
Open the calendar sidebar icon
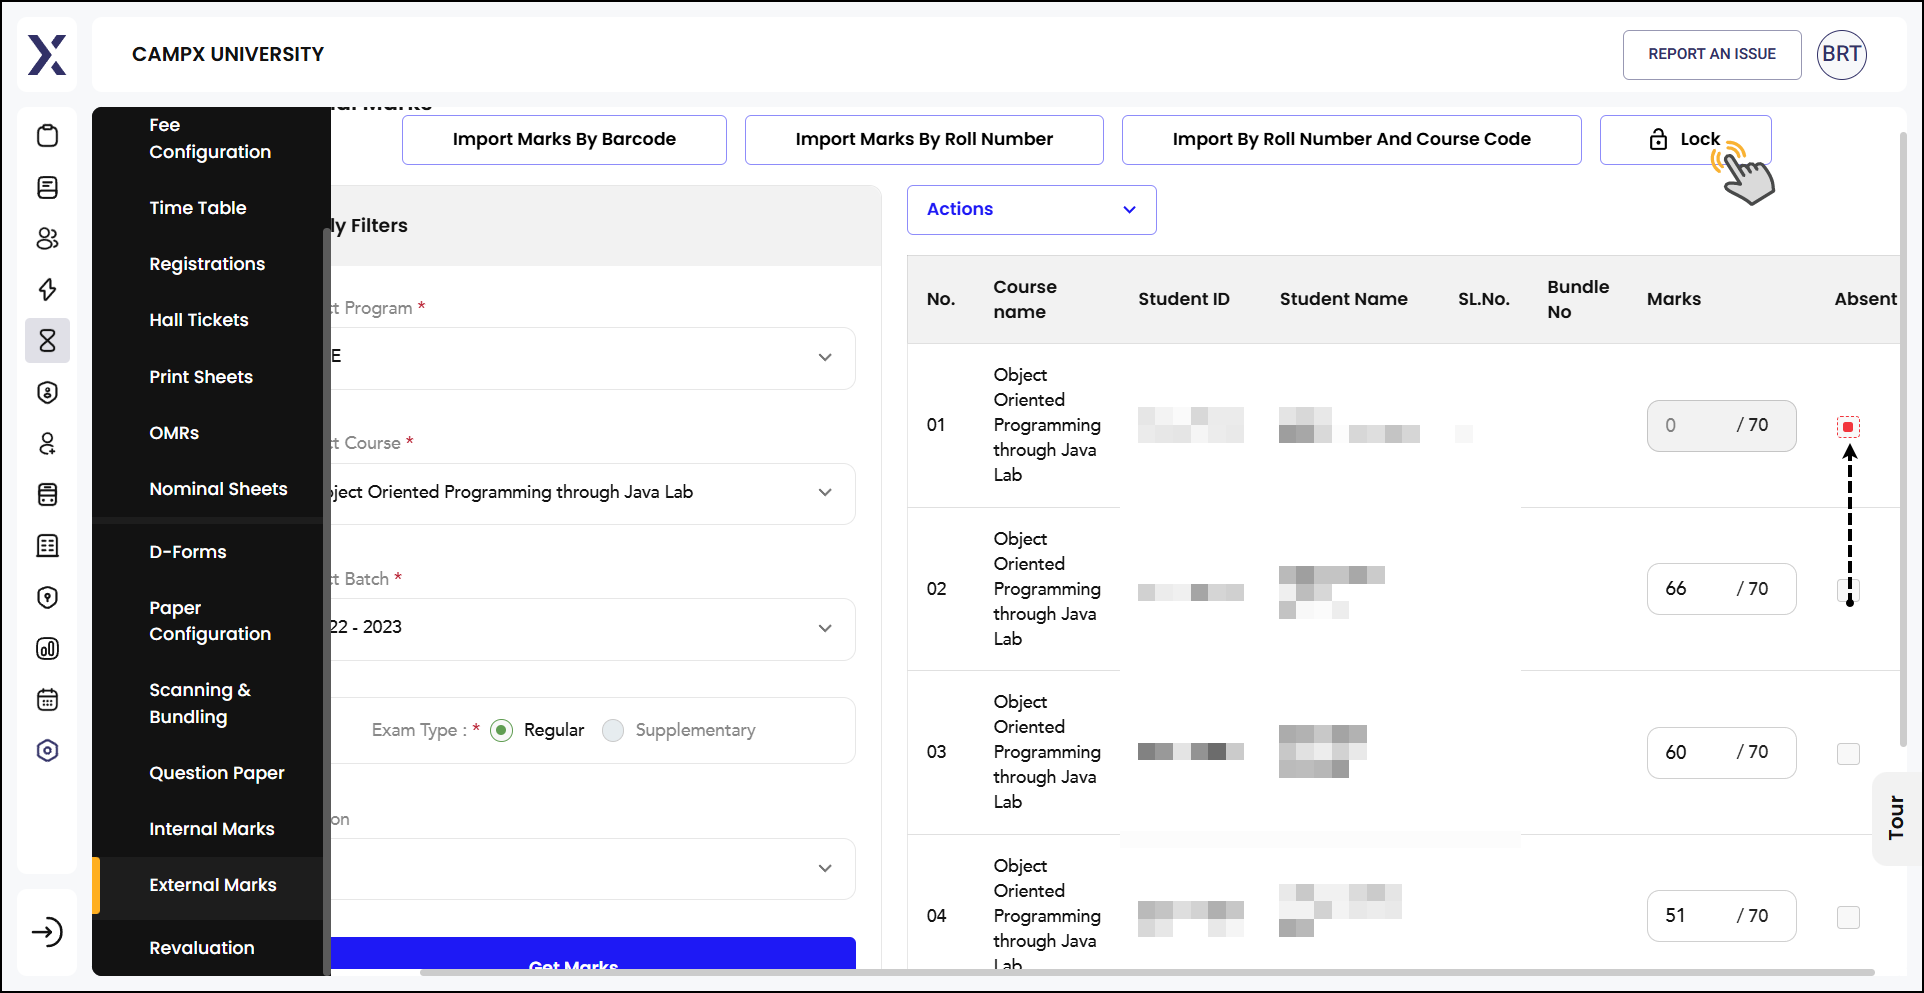tap(47, 699)
